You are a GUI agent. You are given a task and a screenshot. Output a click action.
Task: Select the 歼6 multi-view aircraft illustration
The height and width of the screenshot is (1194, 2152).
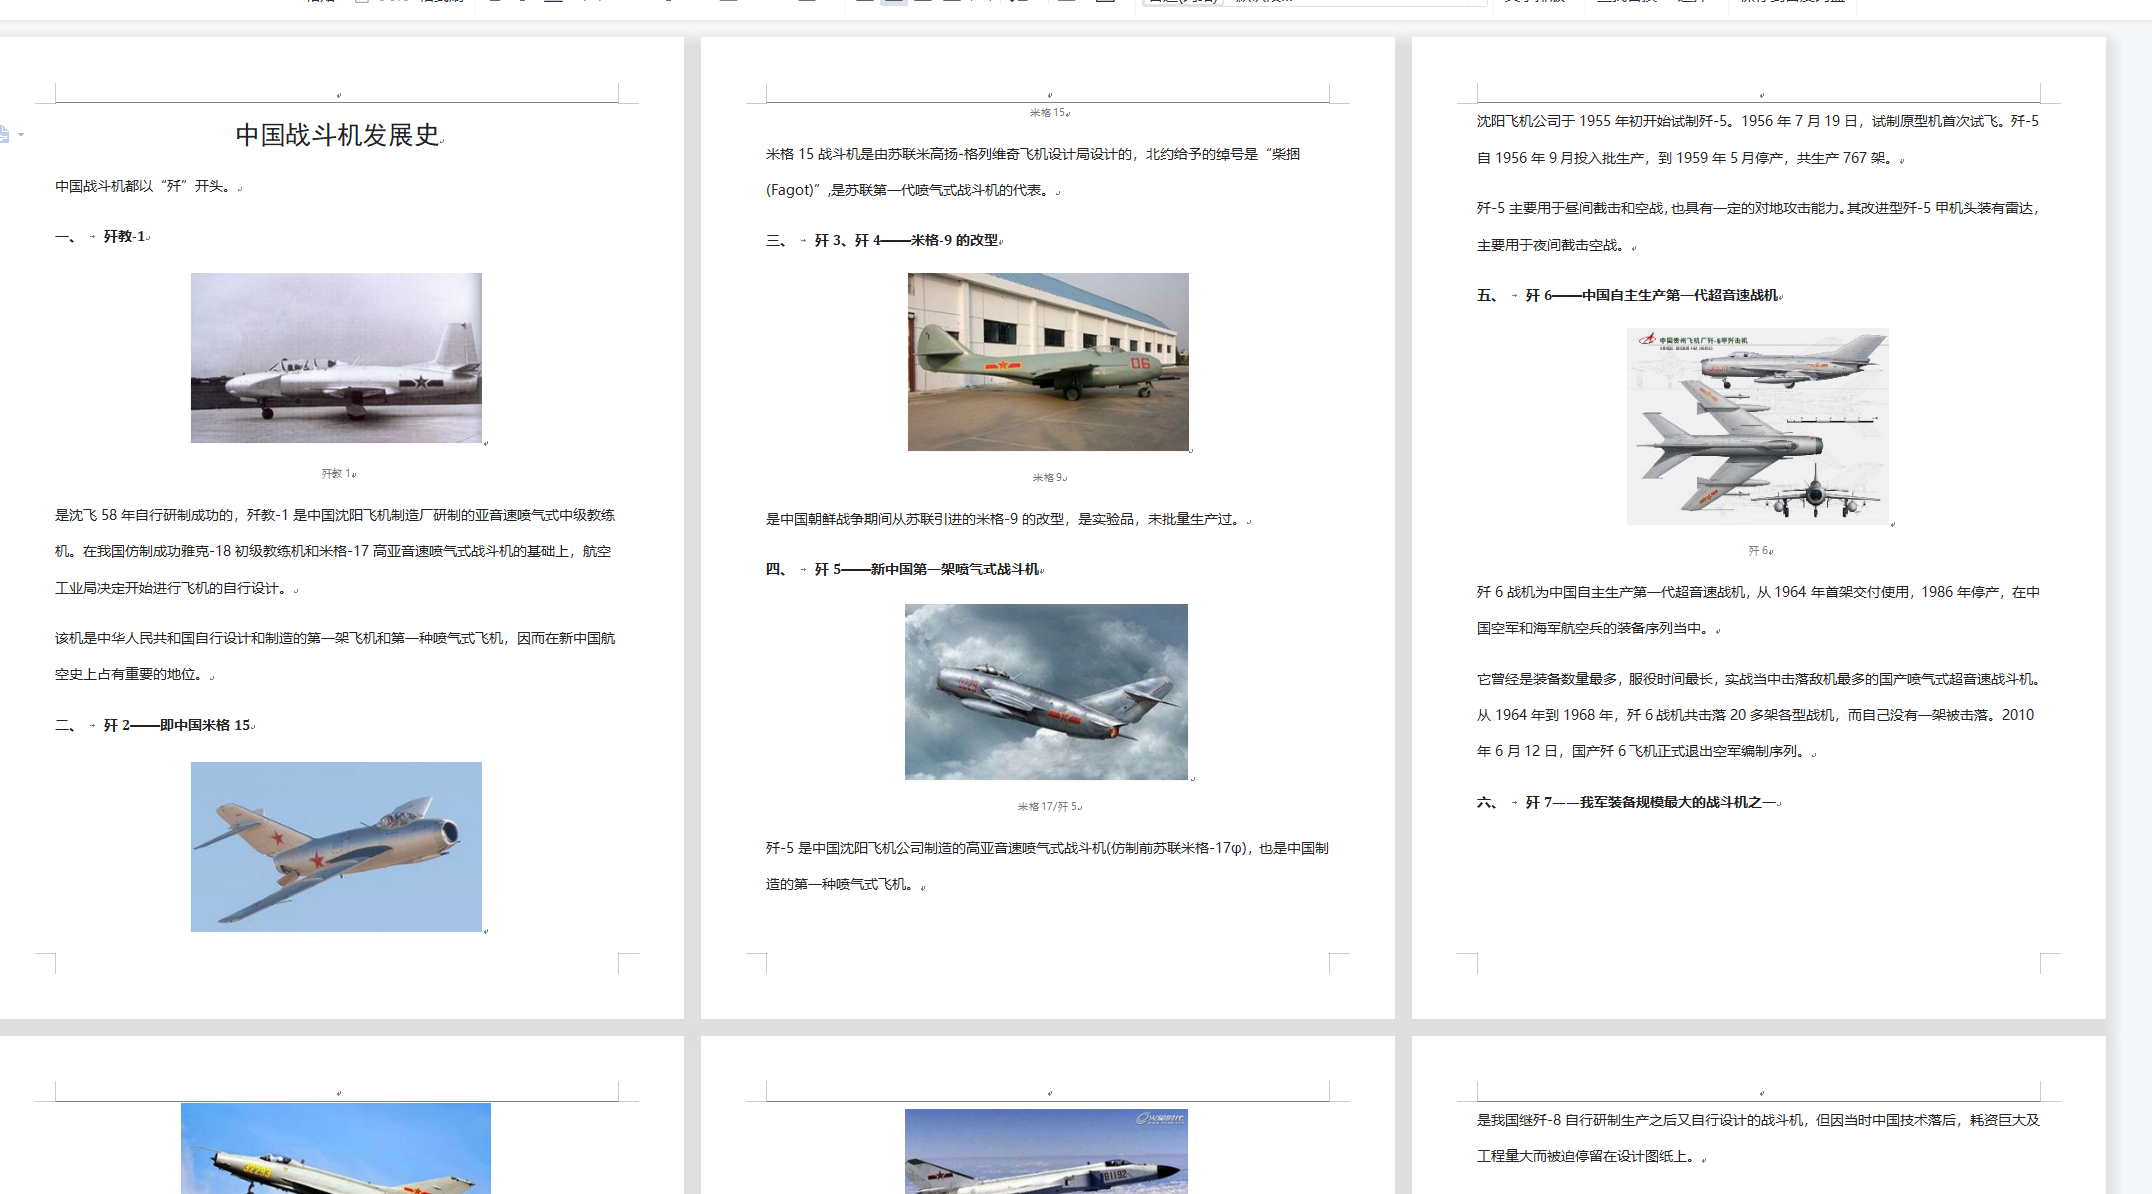coord(1757,427)
